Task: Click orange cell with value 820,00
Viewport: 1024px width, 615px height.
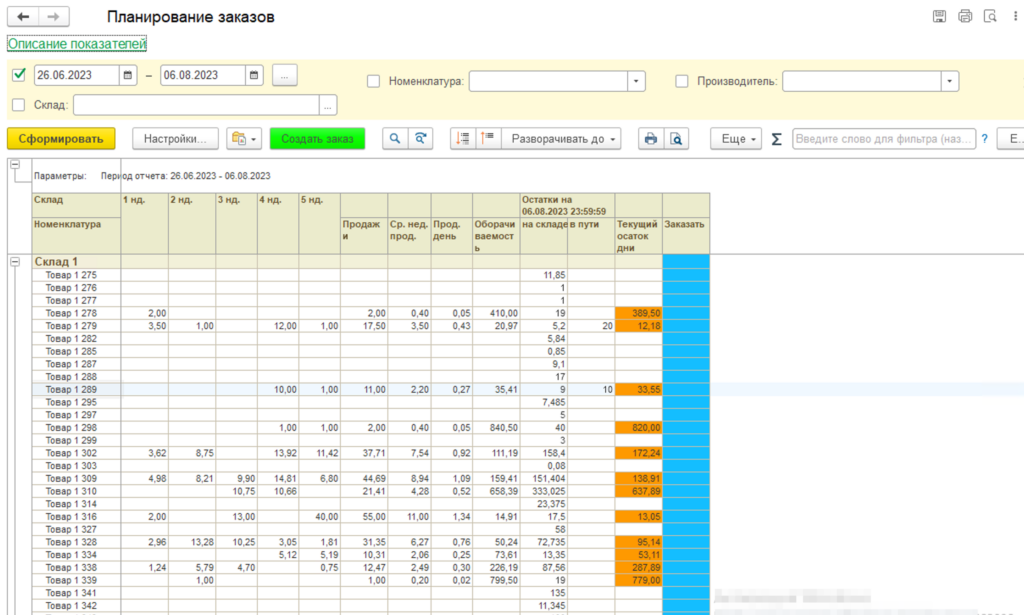Action: (639, 428)
